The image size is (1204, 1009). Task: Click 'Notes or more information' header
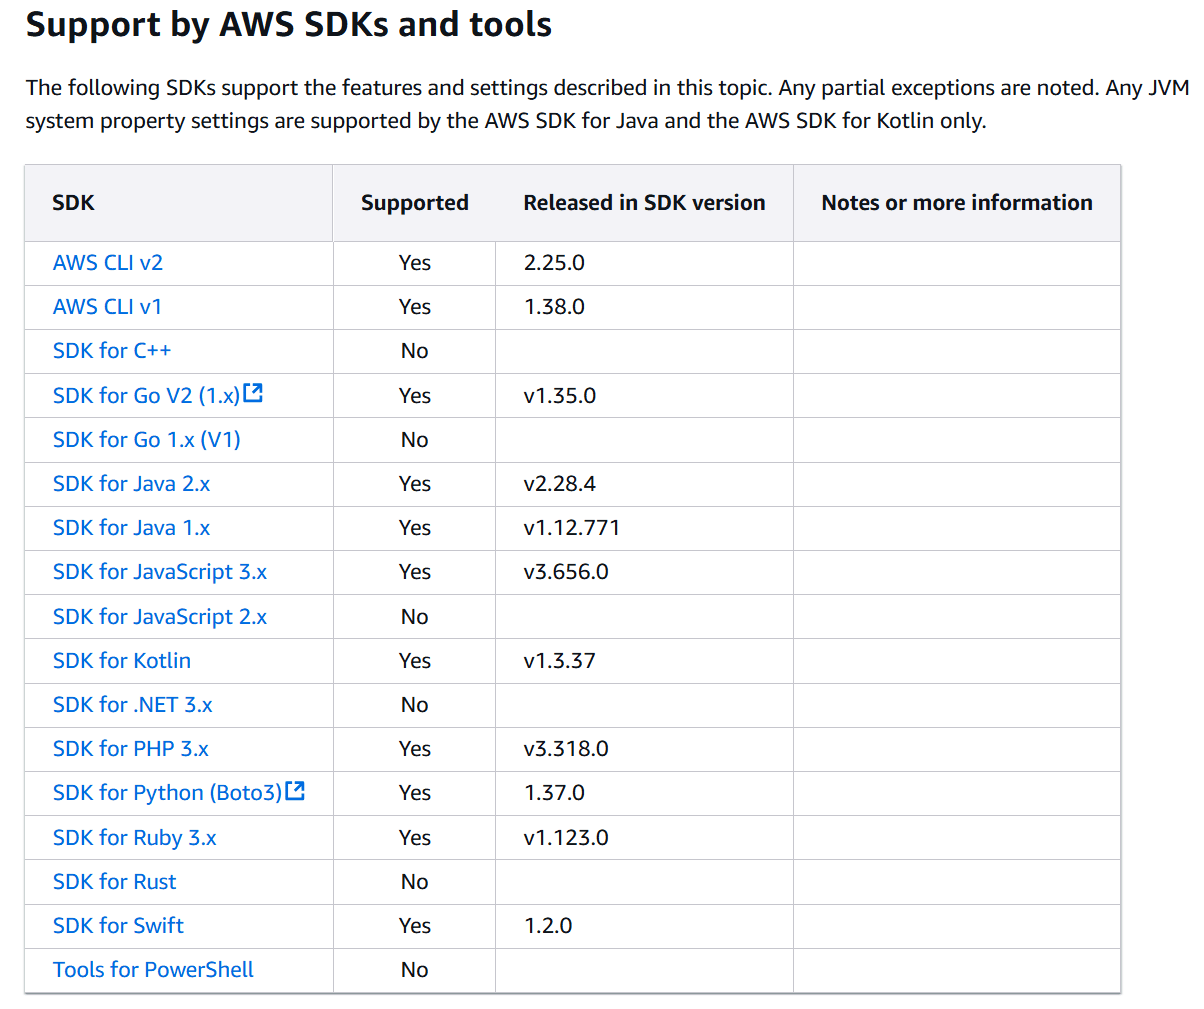coord(957,203)
